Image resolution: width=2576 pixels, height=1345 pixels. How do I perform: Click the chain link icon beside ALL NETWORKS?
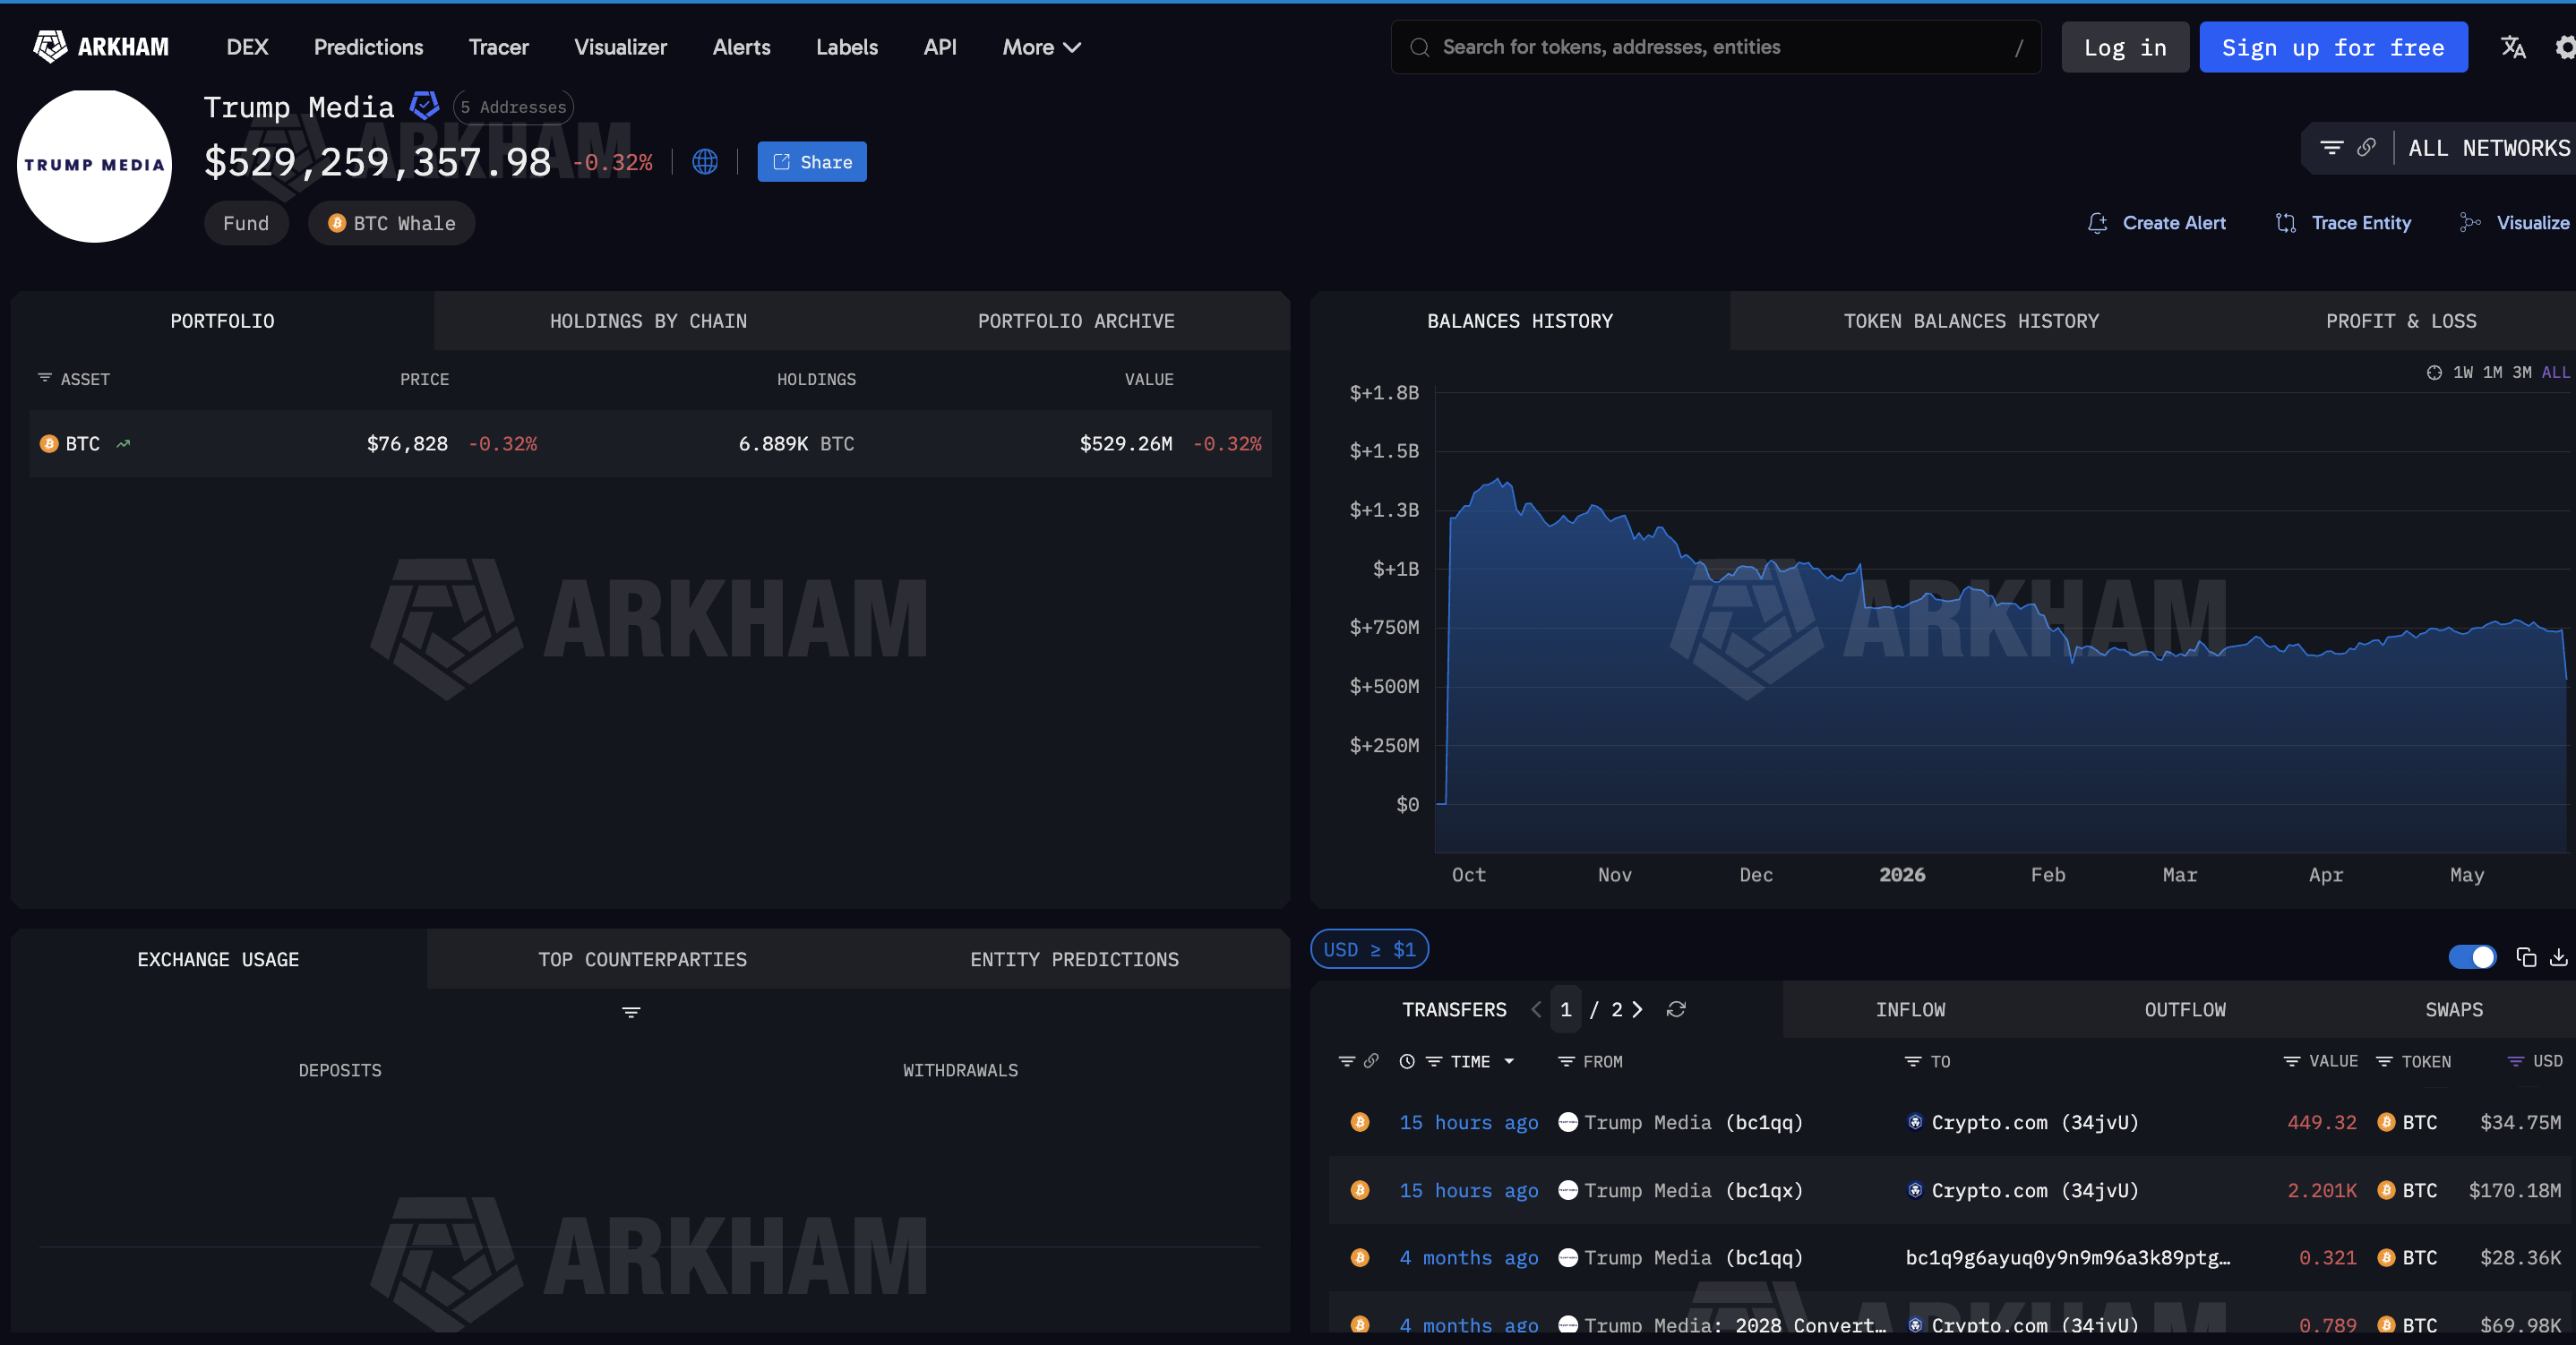2366,148
